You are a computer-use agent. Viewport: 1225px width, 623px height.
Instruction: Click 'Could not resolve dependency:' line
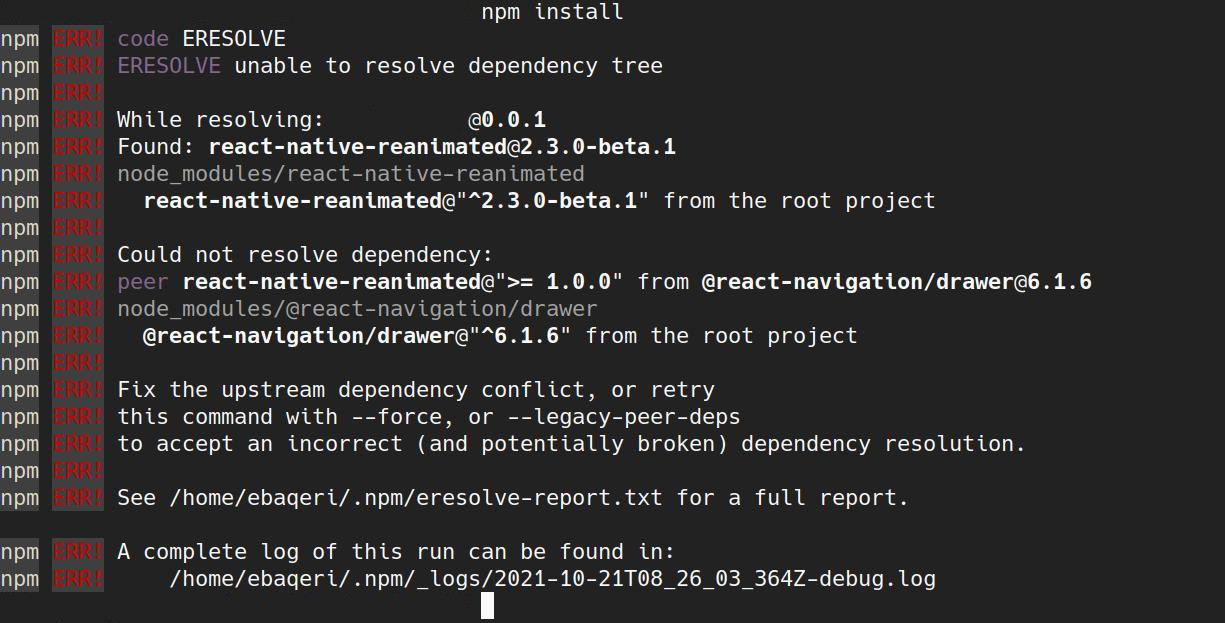point(305,255)
